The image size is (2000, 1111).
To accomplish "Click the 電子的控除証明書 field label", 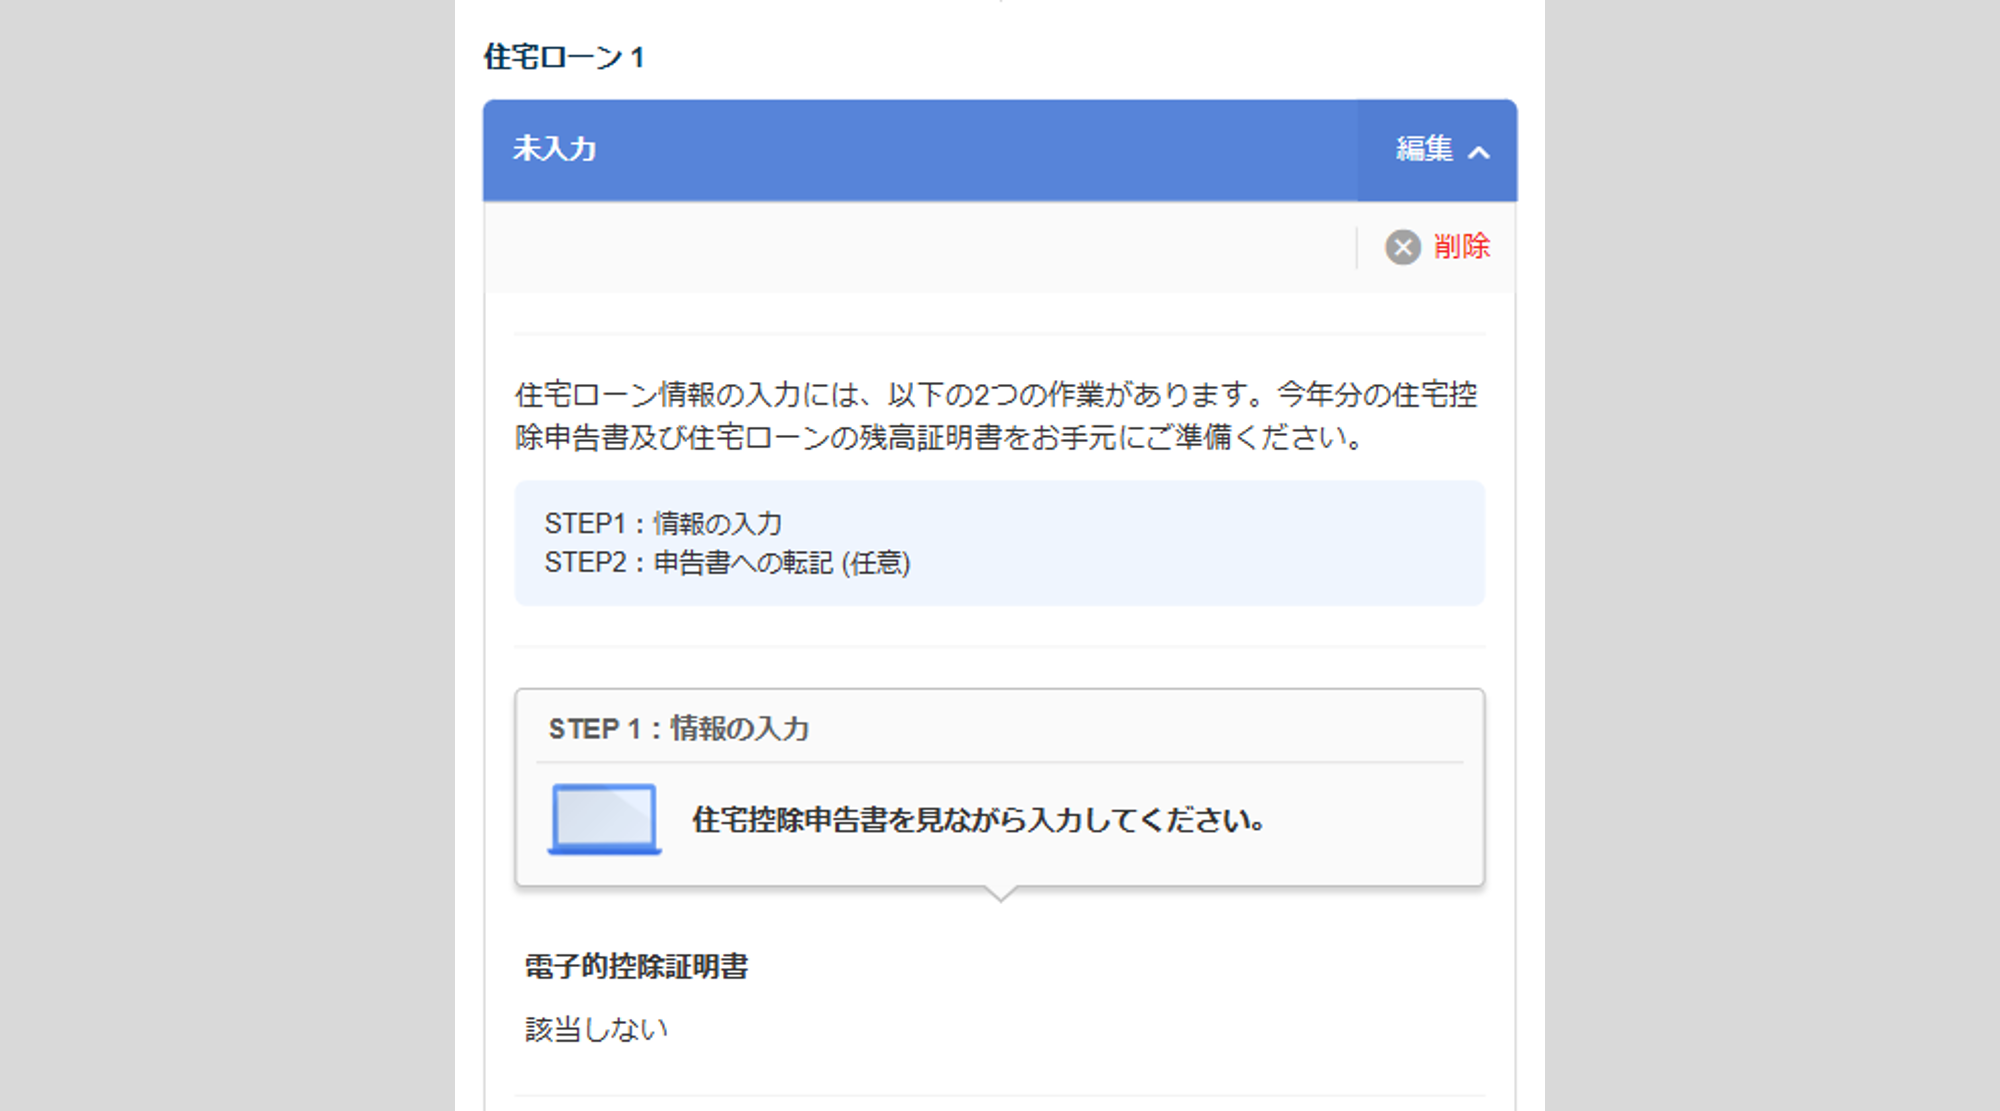I will click(x=636, y=966).
